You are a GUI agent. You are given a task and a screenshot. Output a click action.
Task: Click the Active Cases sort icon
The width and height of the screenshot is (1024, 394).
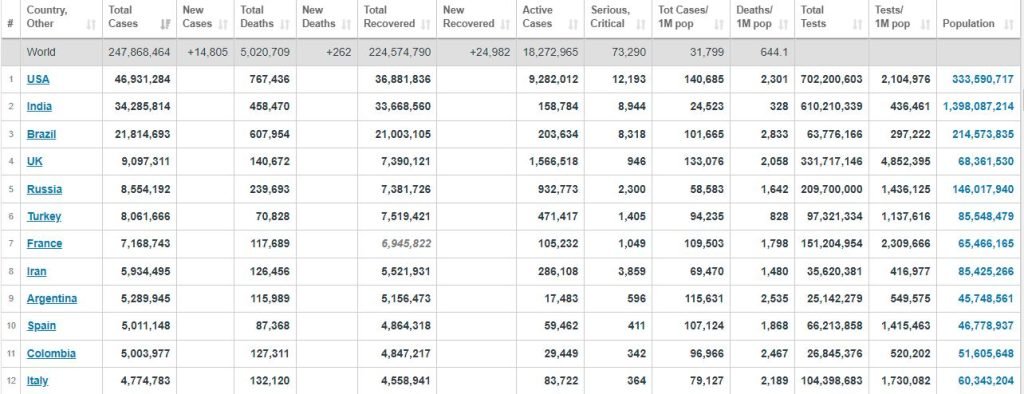573,24
